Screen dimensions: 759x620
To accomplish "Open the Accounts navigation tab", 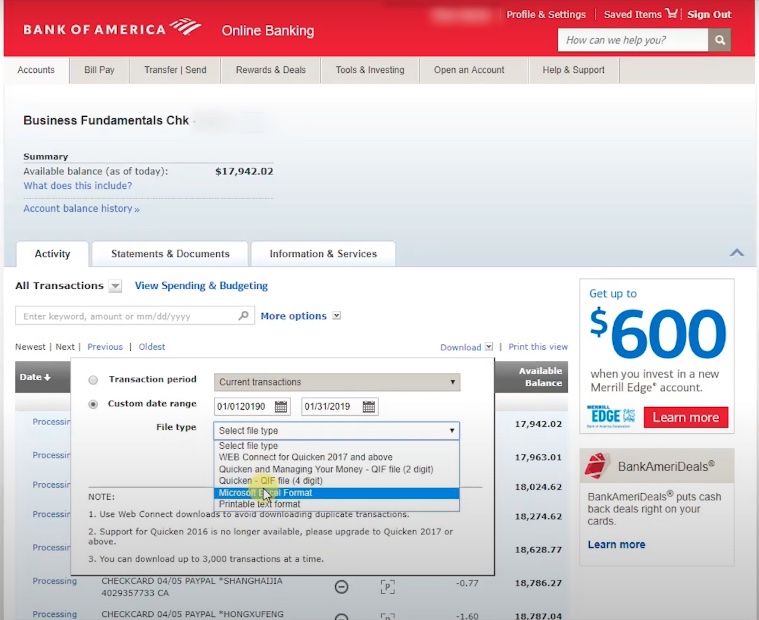I will (x=36, y=70).
